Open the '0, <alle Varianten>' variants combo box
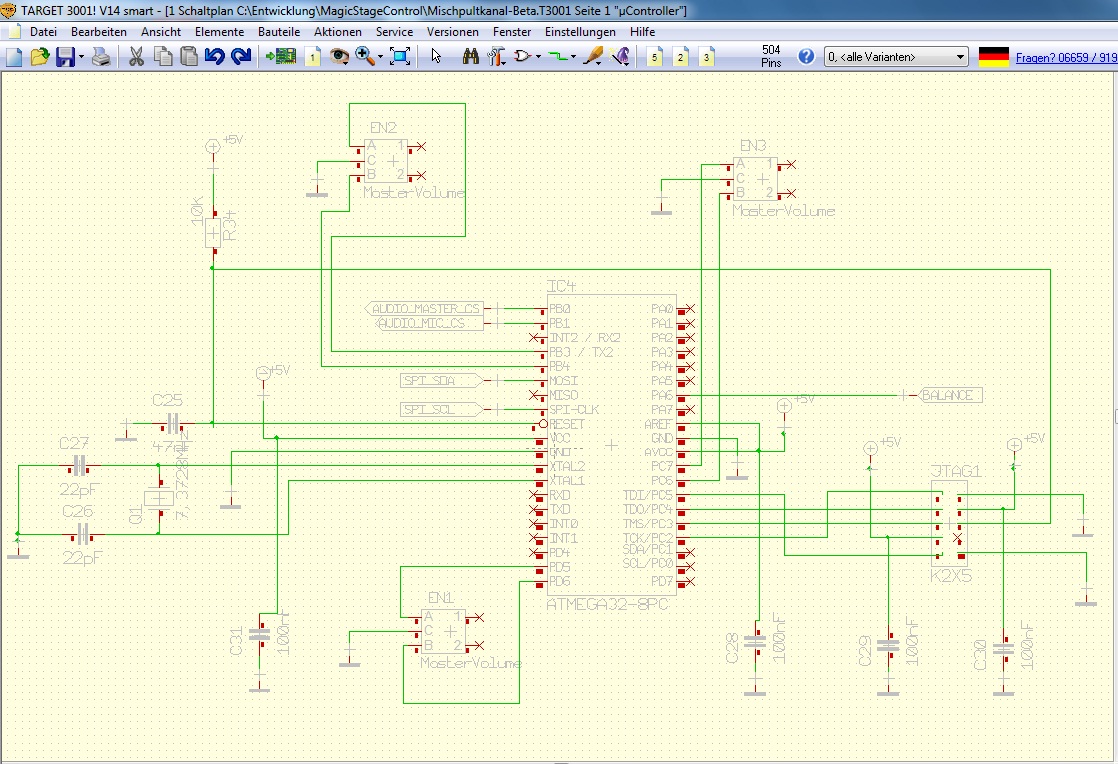 click(896, 57)
